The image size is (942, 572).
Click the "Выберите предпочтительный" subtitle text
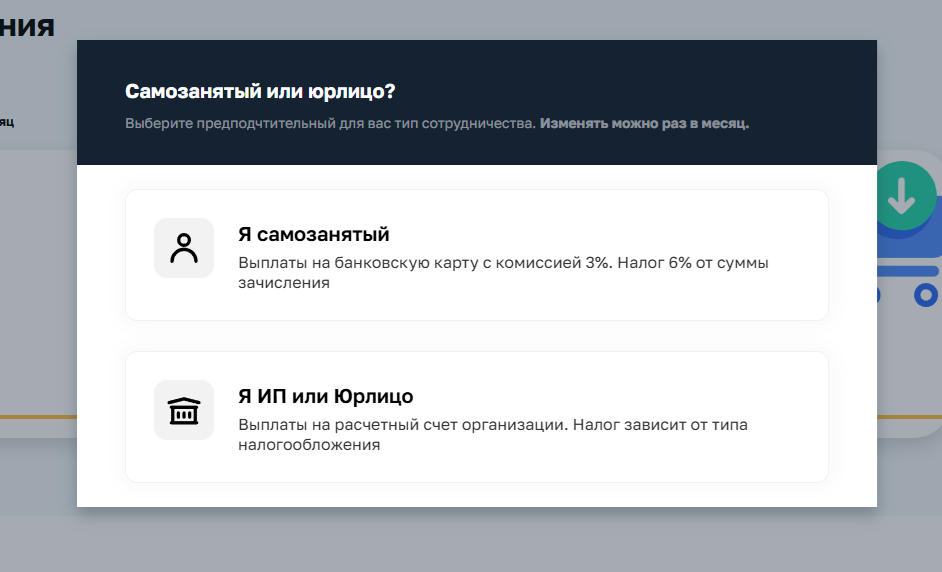(x=330, y=124)
